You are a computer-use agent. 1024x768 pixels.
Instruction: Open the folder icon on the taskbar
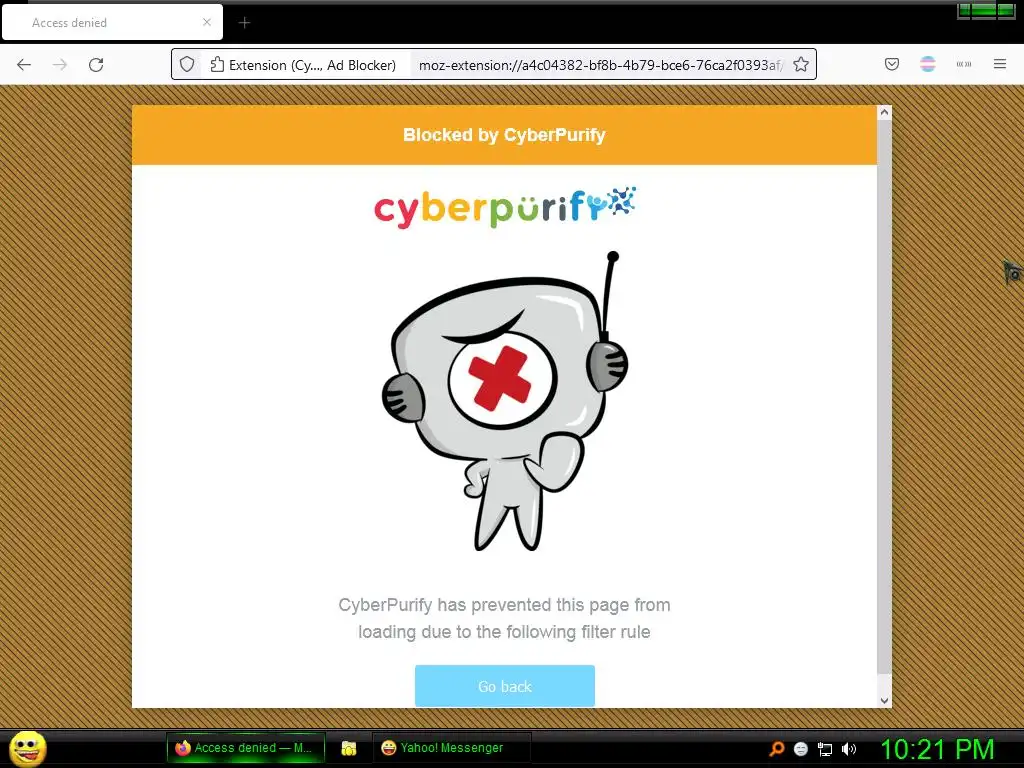(349, 748)
